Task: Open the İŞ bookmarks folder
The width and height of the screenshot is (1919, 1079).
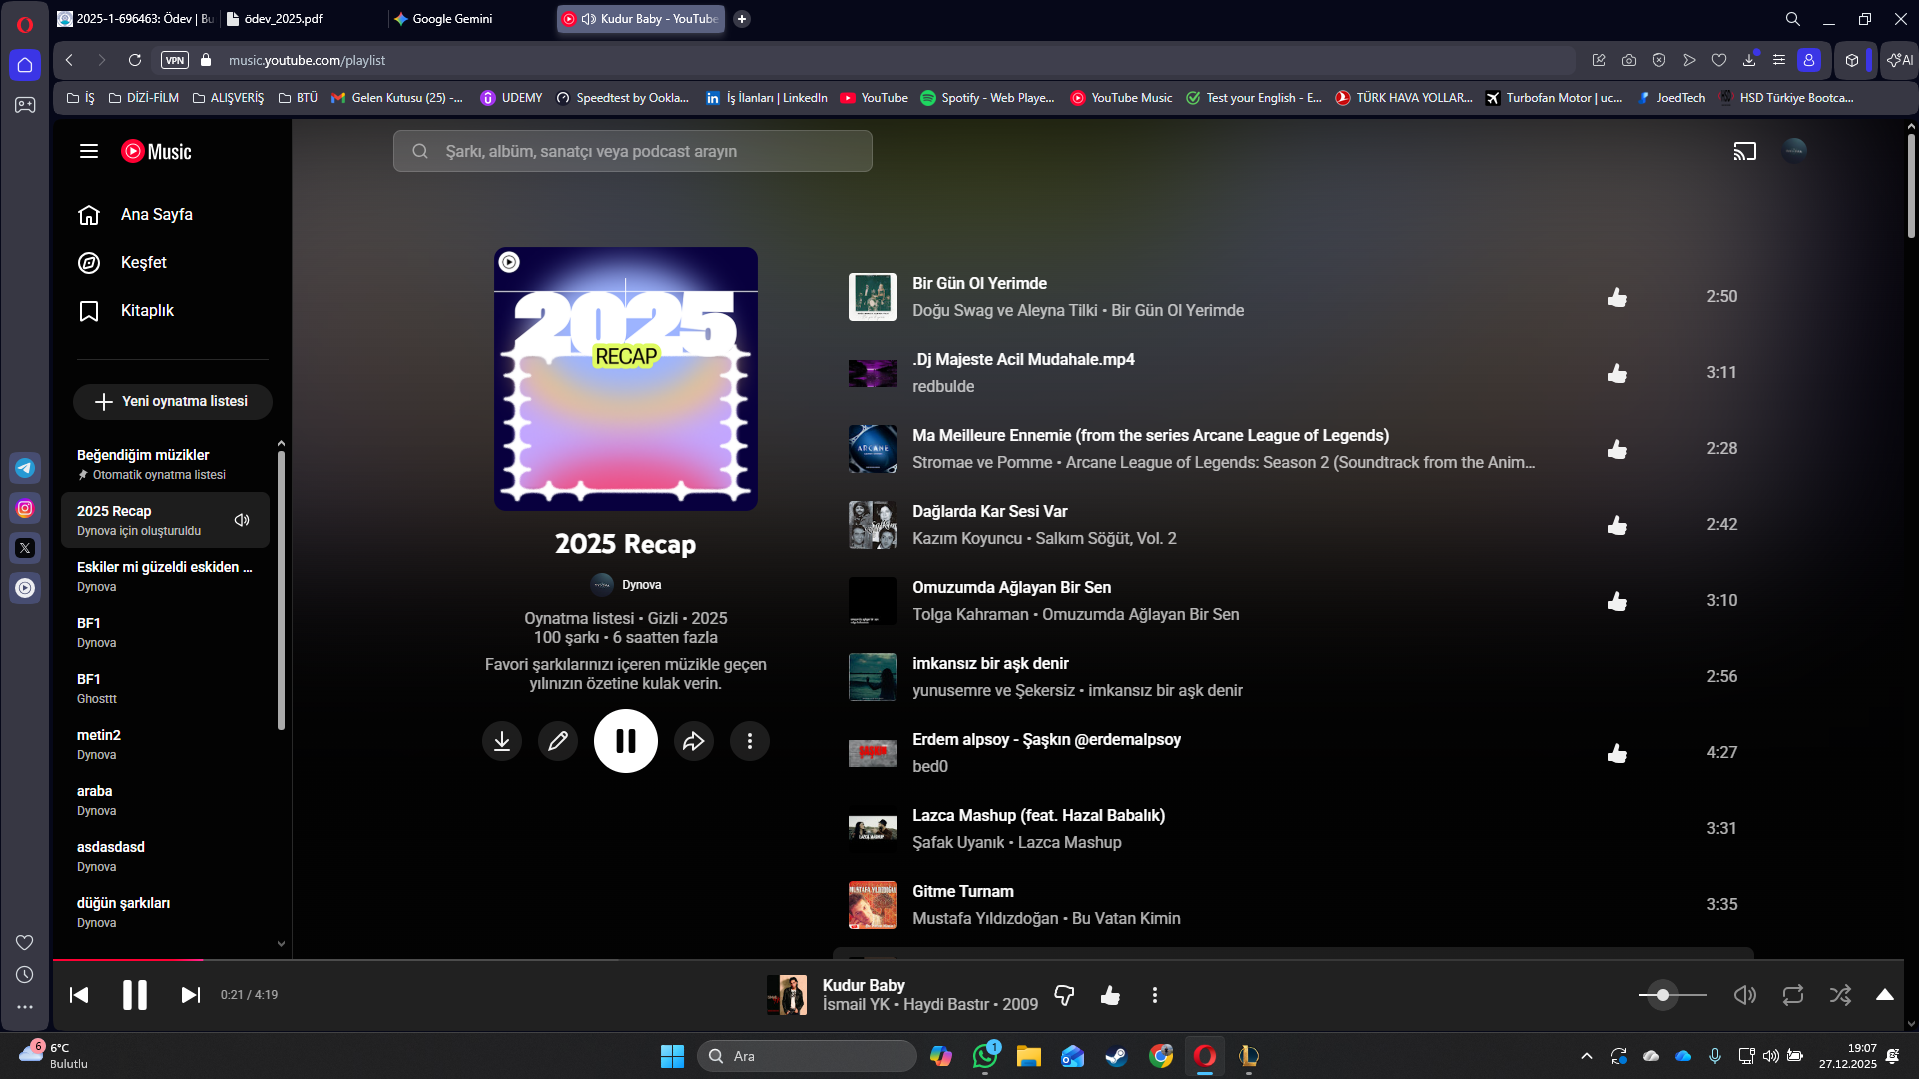Action: click(80, 98)
